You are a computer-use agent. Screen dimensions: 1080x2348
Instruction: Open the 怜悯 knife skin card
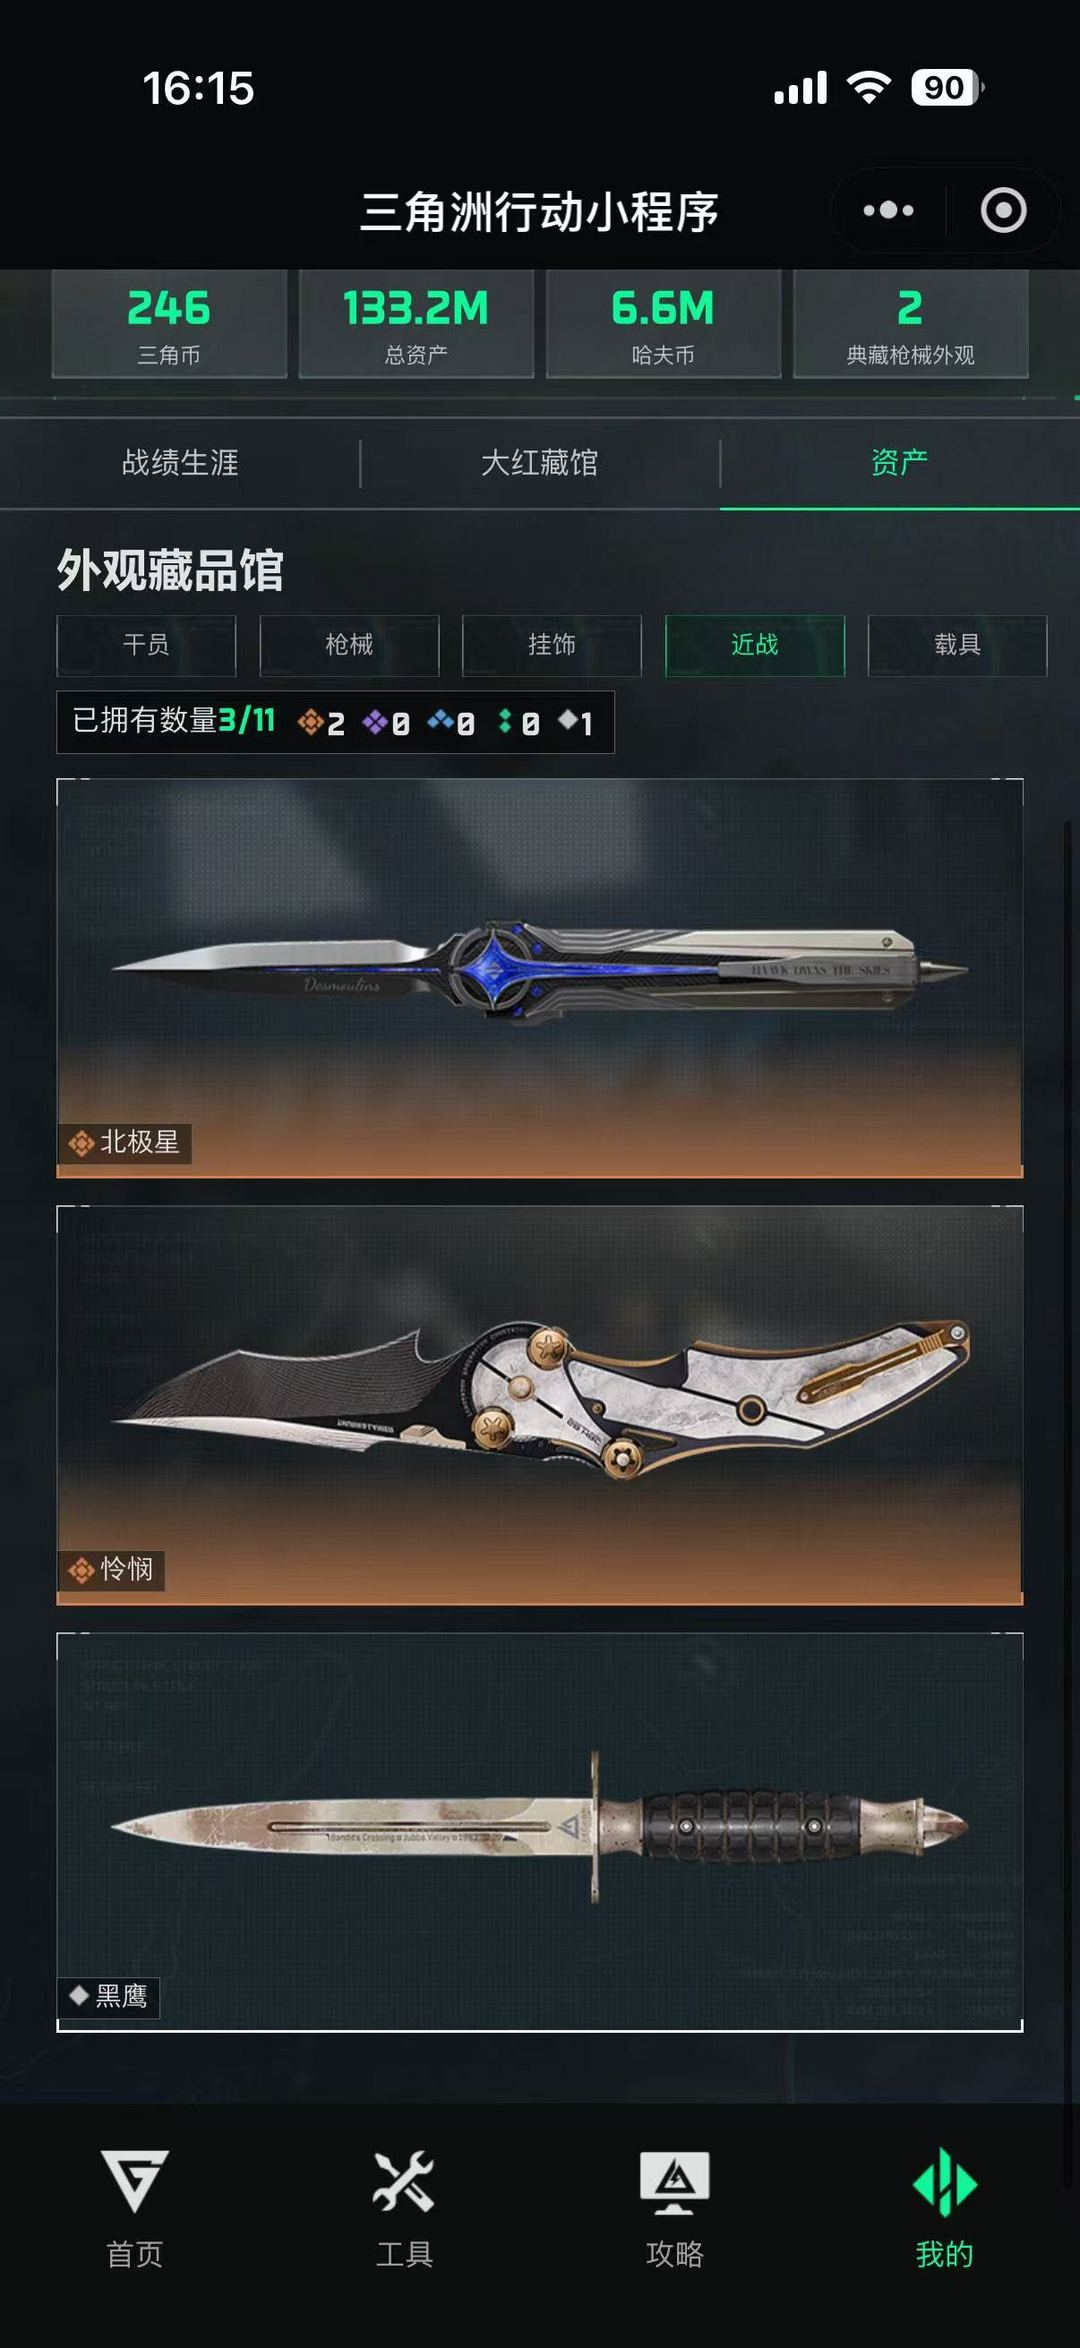pyautogui.click(x=540, y=1405)
